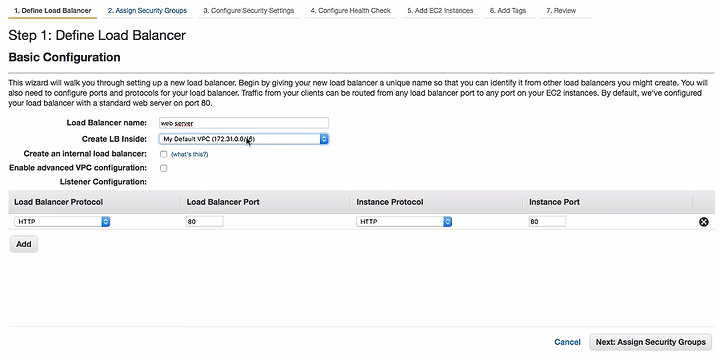Click the Load Balancer name field

pos(244,123)
